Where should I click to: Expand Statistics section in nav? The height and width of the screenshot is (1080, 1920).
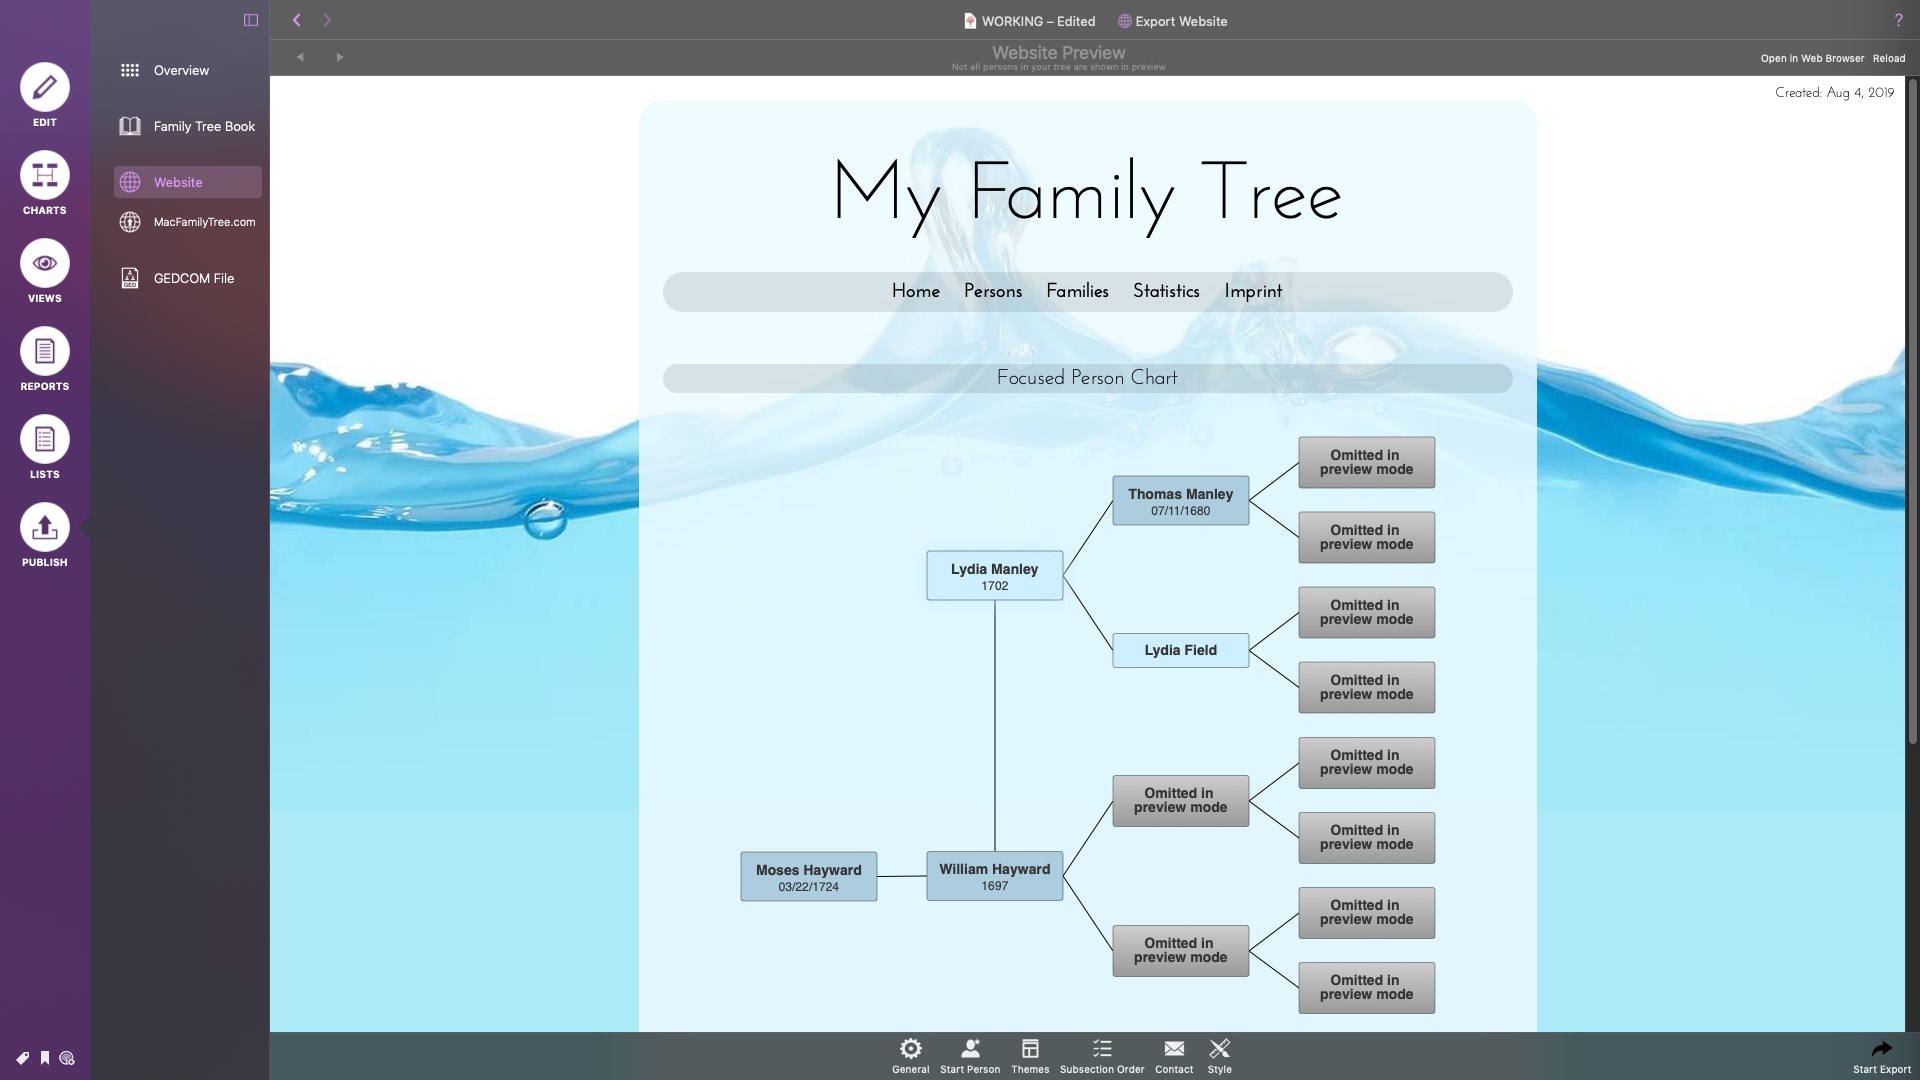click(1166, 291)
